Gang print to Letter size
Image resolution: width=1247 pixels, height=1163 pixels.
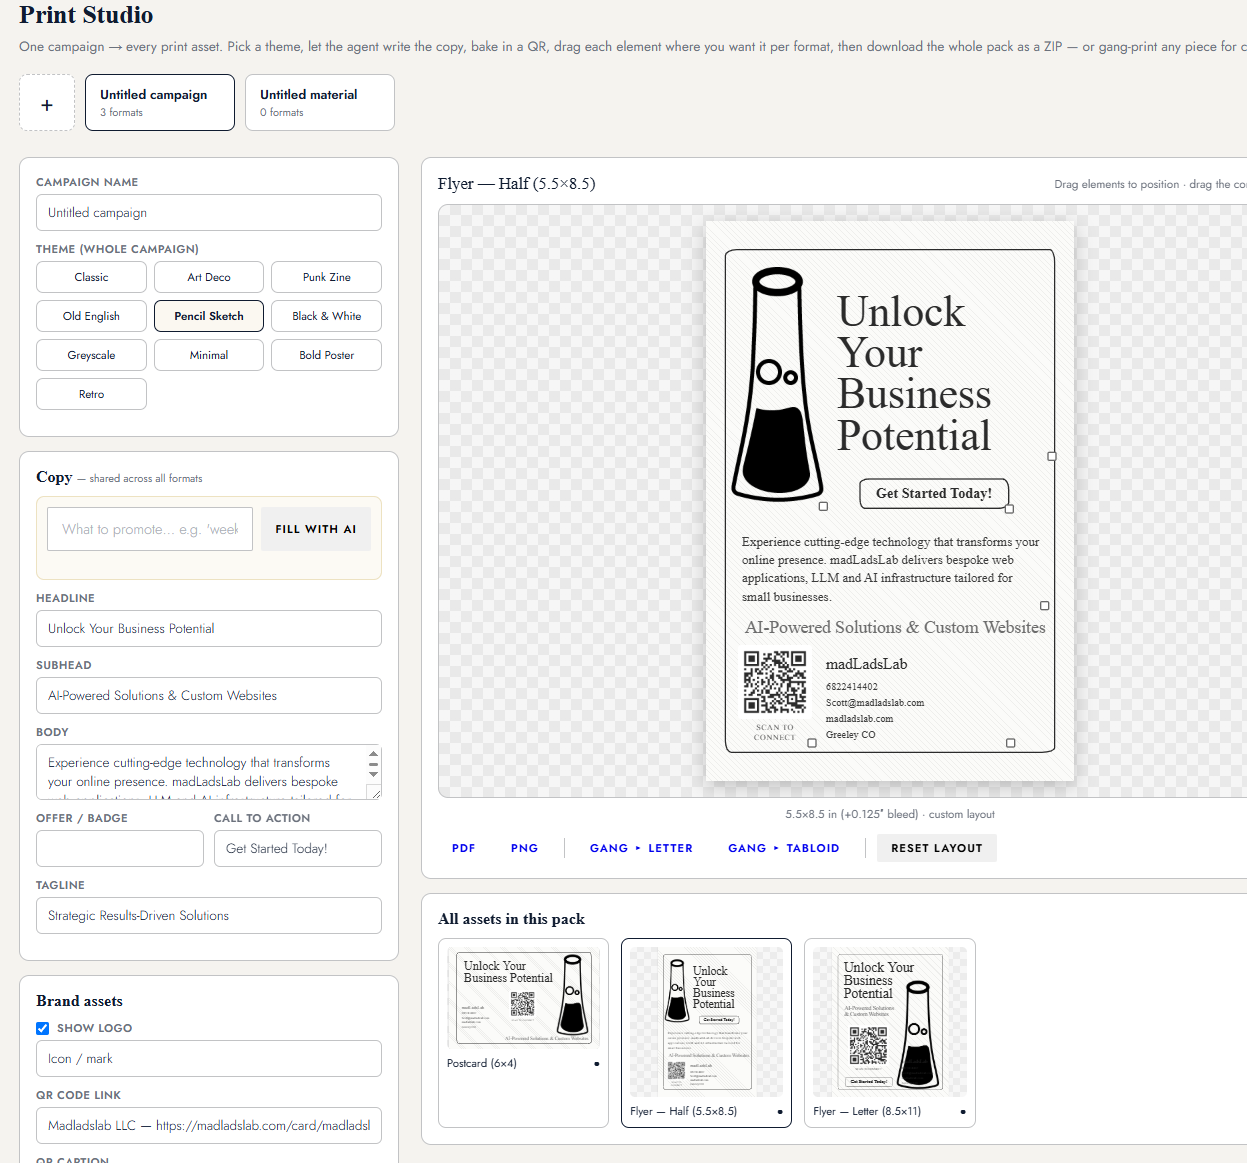click(x=641, y=848)
